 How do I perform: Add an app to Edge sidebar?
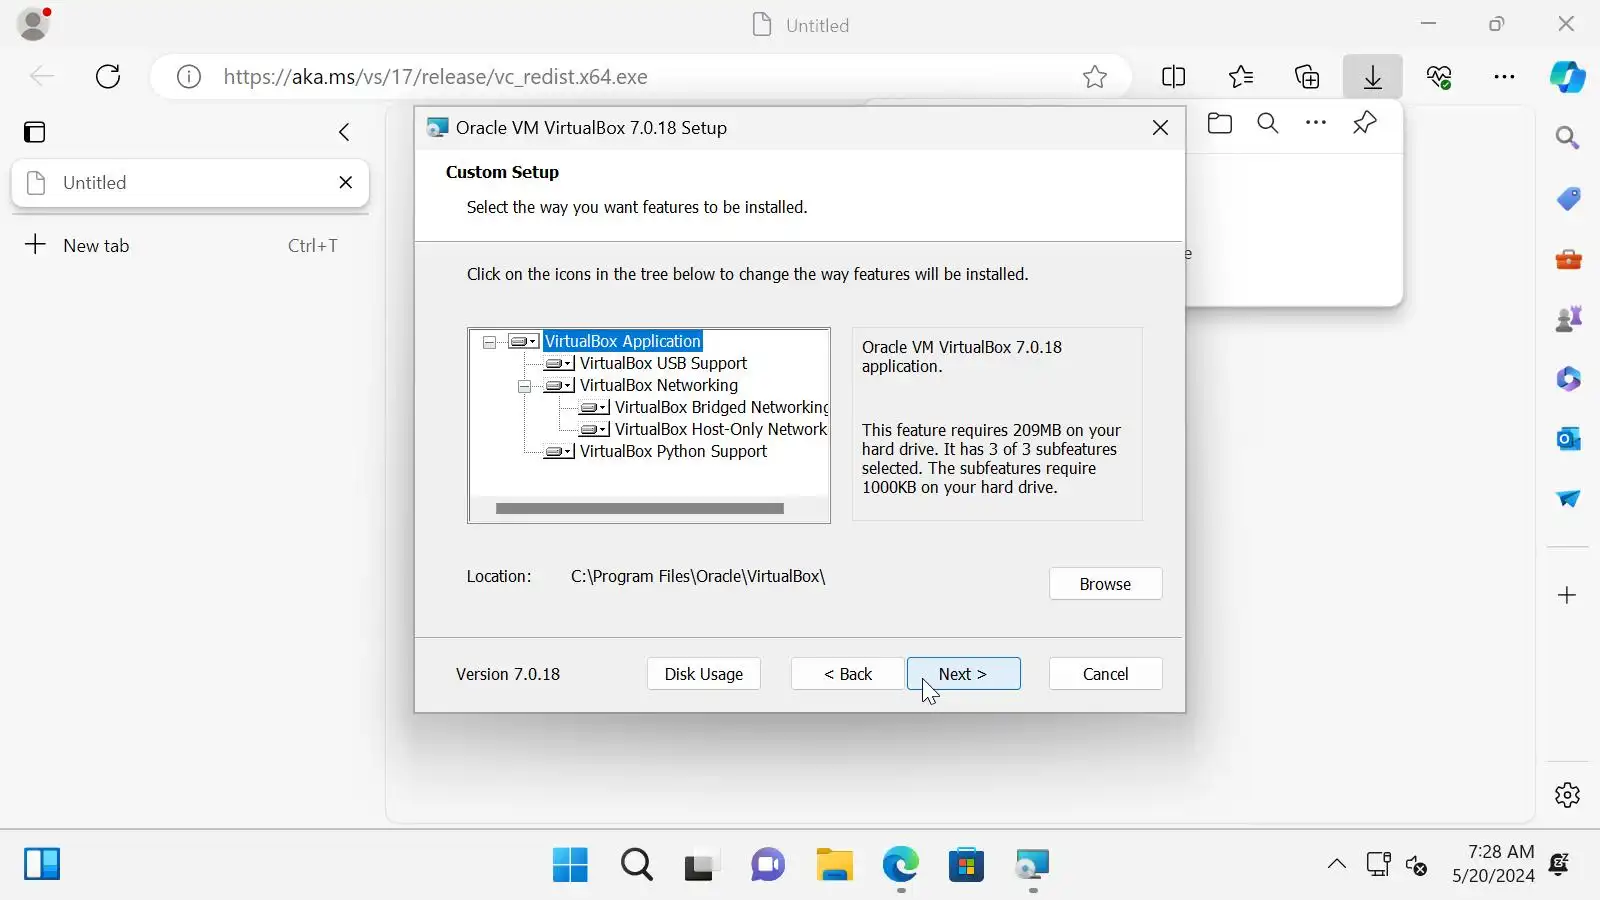click(1568, 595)
